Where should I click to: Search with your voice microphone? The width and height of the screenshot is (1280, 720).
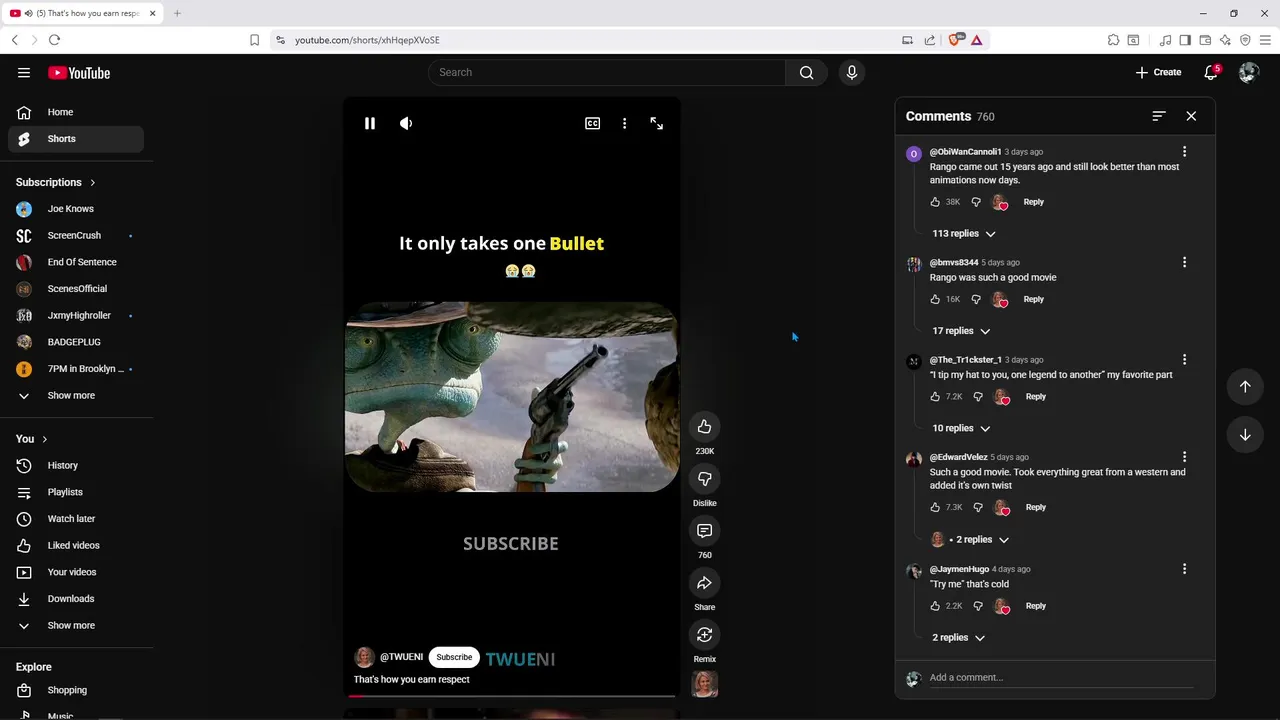pyautogui.click(x=852, y=72)
